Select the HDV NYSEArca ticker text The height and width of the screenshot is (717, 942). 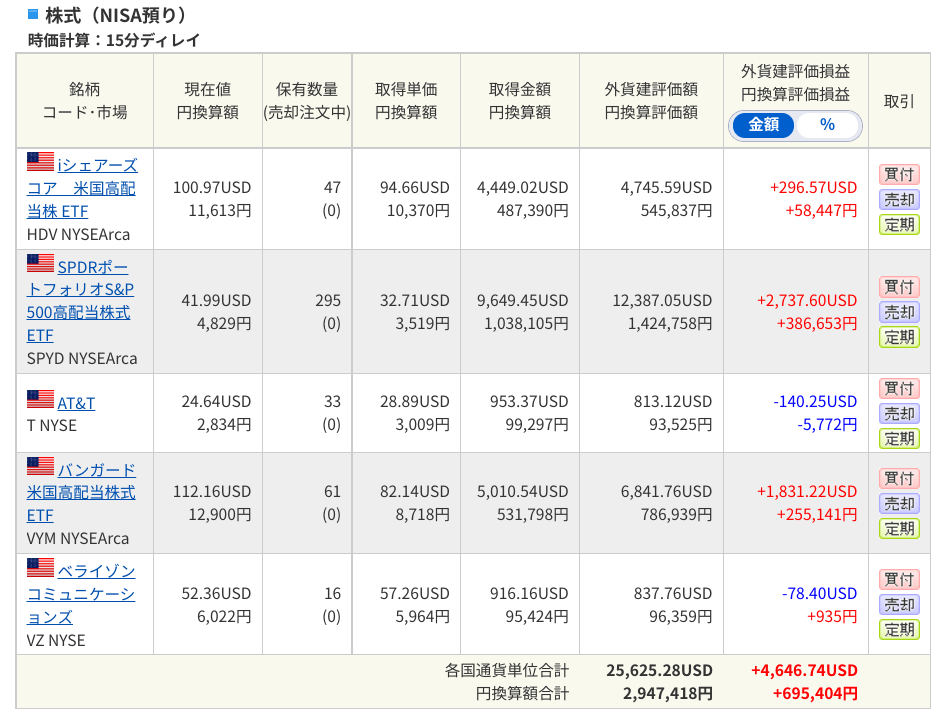[78, 234]
